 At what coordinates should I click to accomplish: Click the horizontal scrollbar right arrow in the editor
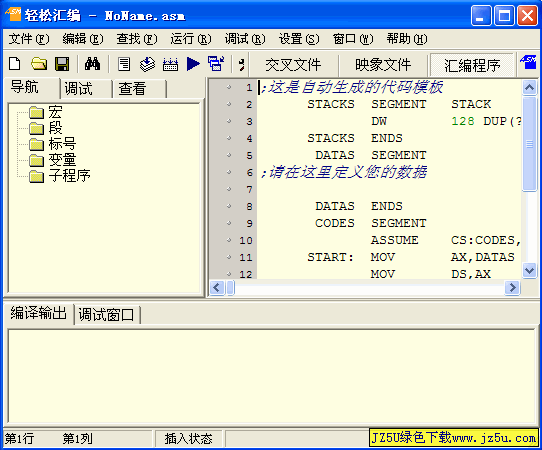[512, 288]
